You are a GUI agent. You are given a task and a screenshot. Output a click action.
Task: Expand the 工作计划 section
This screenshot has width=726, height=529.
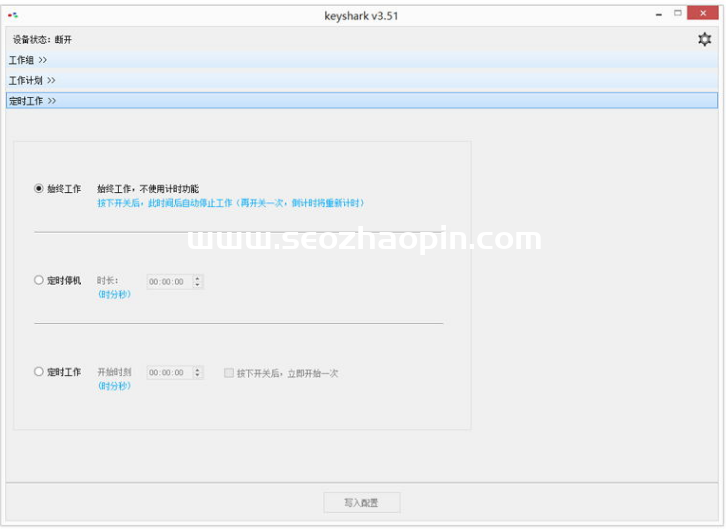click(x=32, y=80)
